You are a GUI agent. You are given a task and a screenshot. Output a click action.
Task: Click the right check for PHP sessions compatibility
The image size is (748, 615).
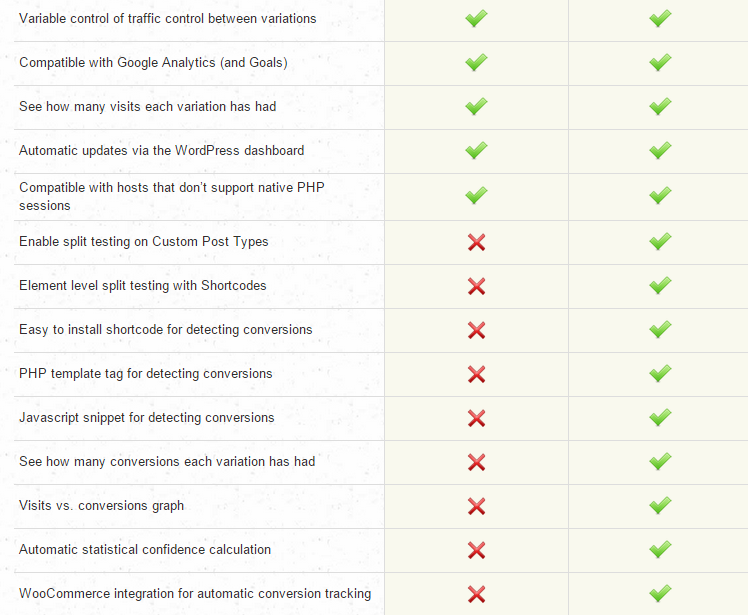coord(660,195)
